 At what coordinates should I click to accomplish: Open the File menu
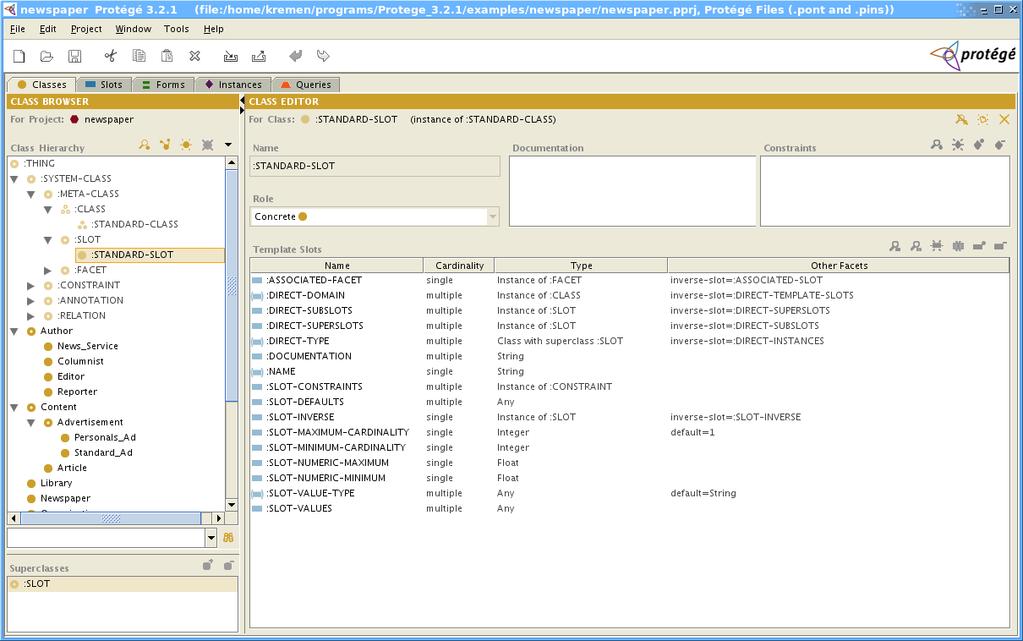click(18, 29)
